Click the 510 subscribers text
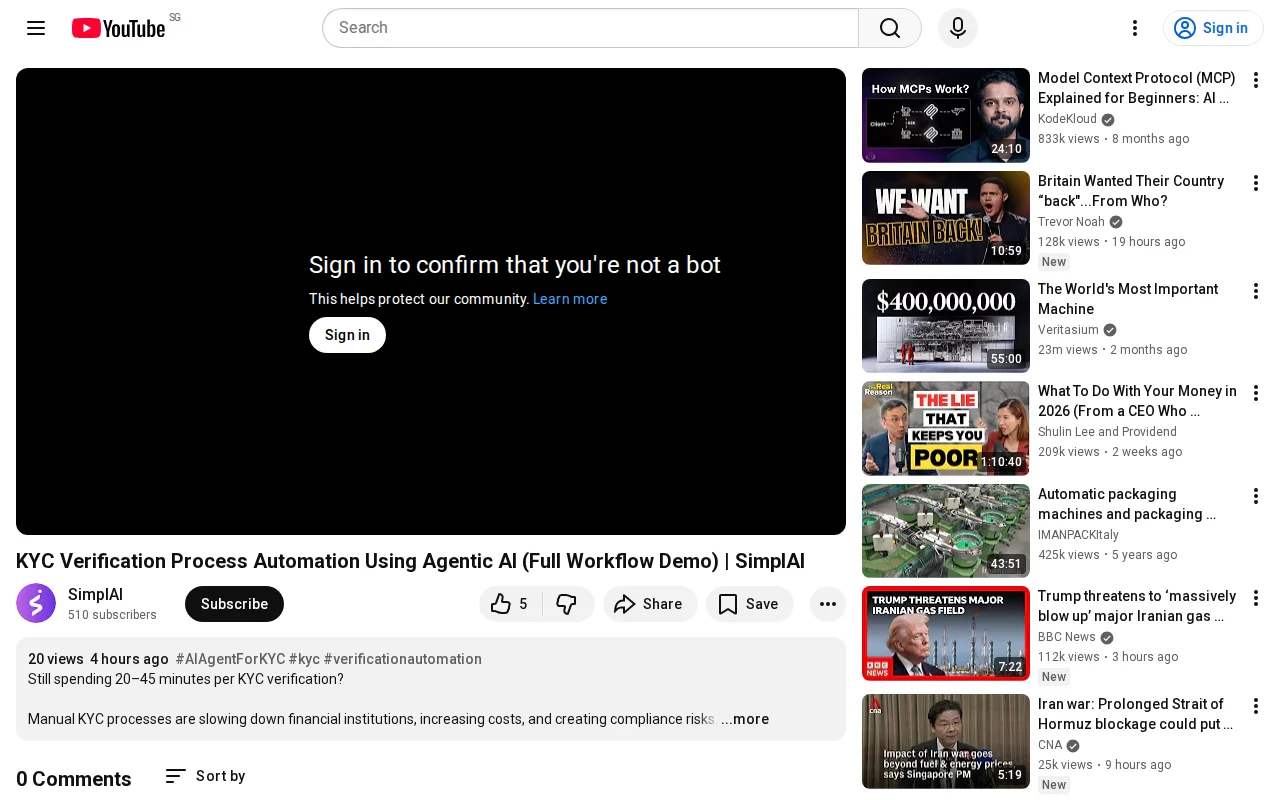Screen dimensions: 1280x800 pos(112,615)
